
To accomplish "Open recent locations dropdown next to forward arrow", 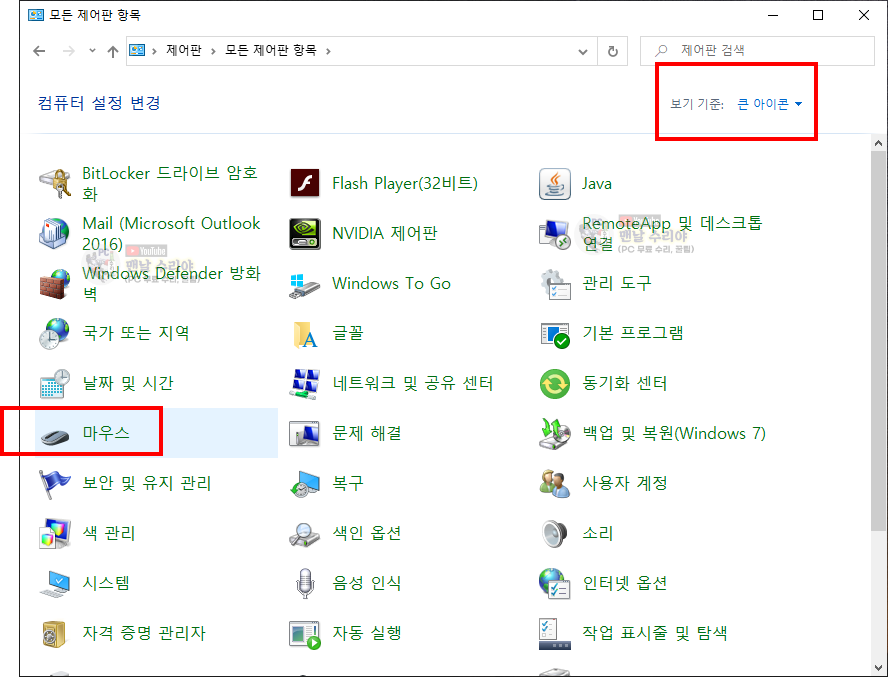I will point(92,50).
